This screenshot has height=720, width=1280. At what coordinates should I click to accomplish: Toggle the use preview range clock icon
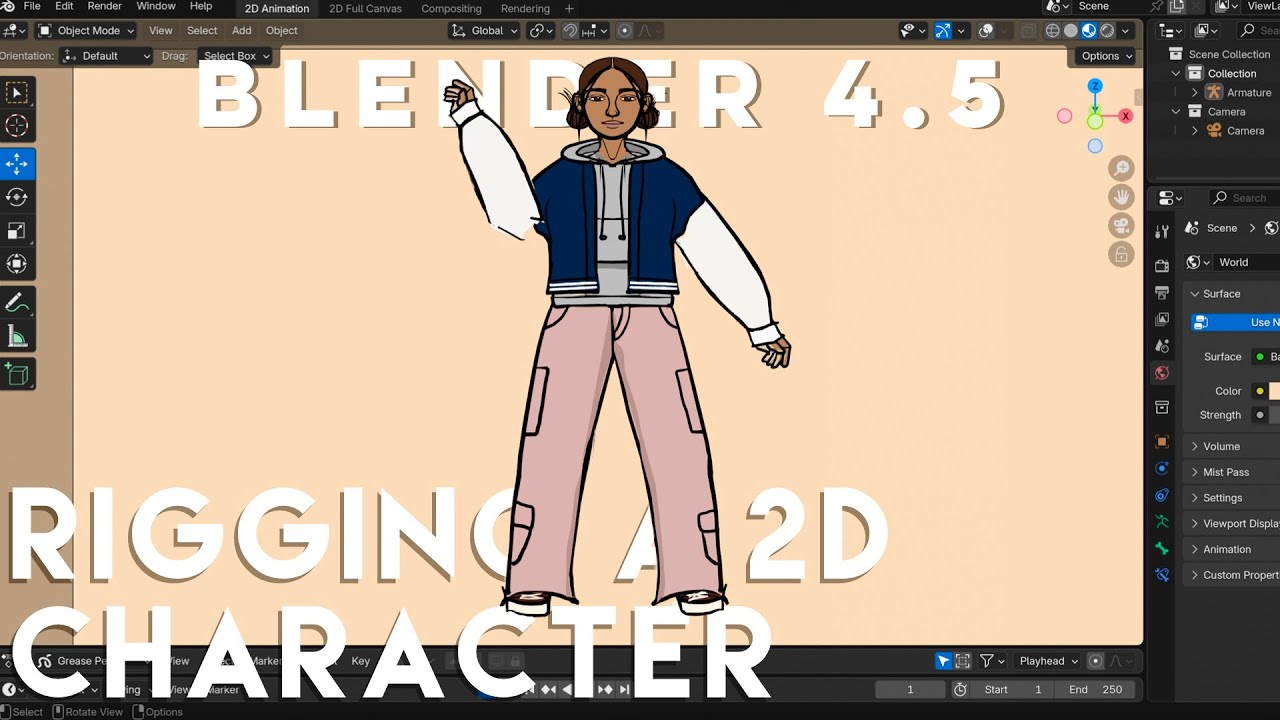coord(960,689)
